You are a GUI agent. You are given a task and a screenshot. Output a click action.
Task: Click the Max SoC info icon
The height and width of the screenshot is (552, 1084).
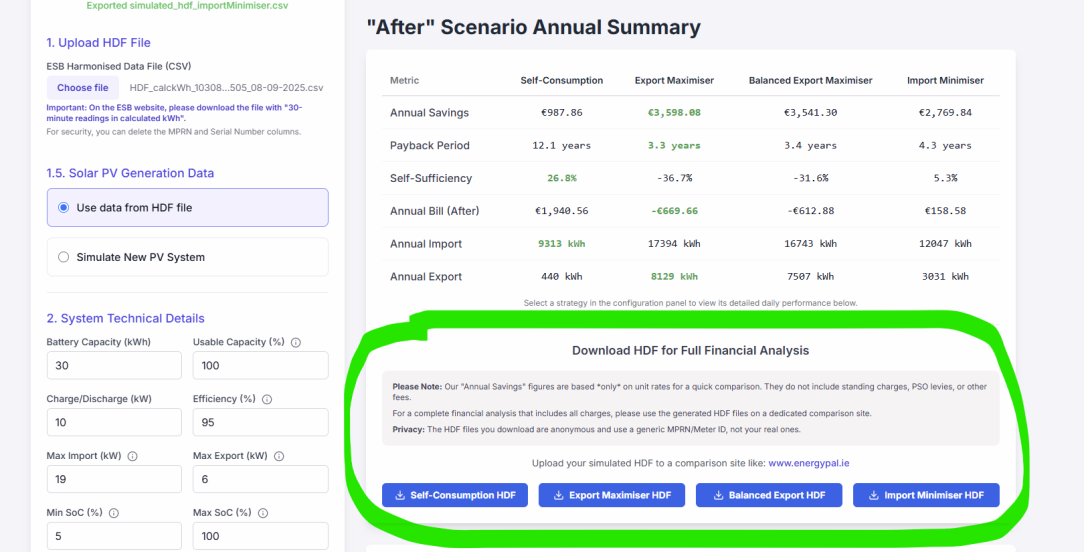tap(261, 513)
